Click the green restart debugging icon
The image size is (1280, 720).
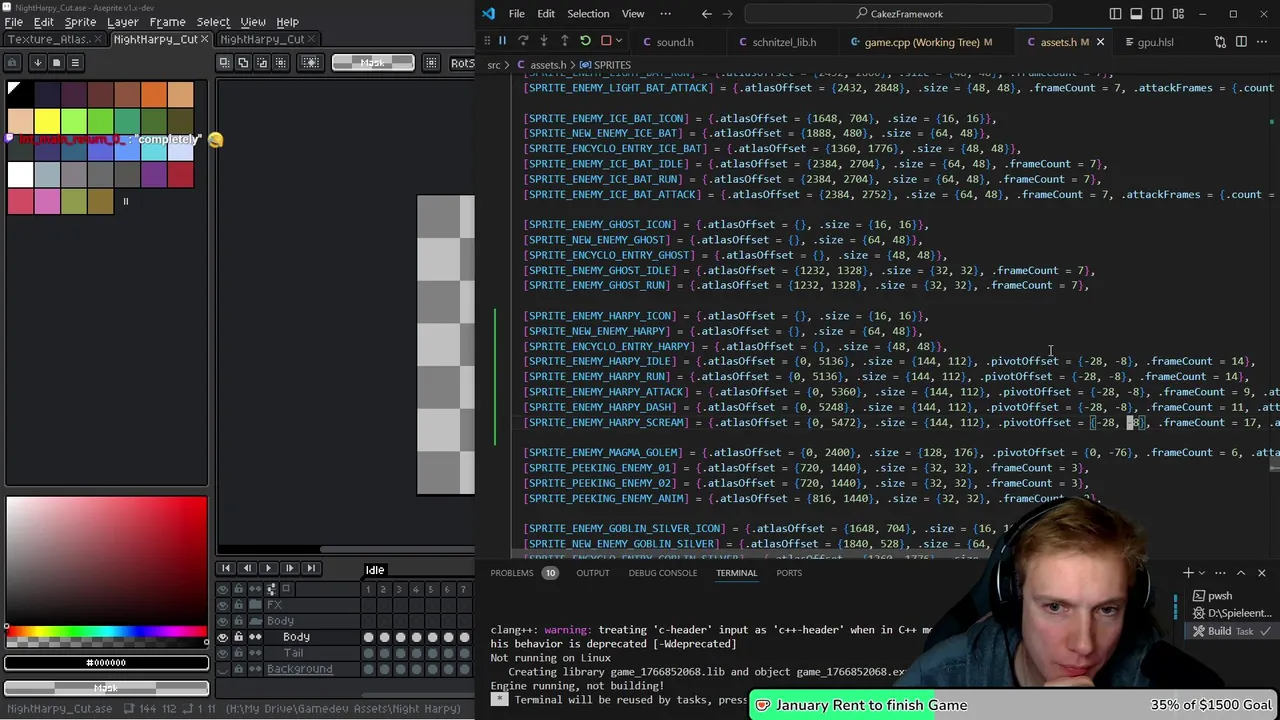[x=585, y=41]
